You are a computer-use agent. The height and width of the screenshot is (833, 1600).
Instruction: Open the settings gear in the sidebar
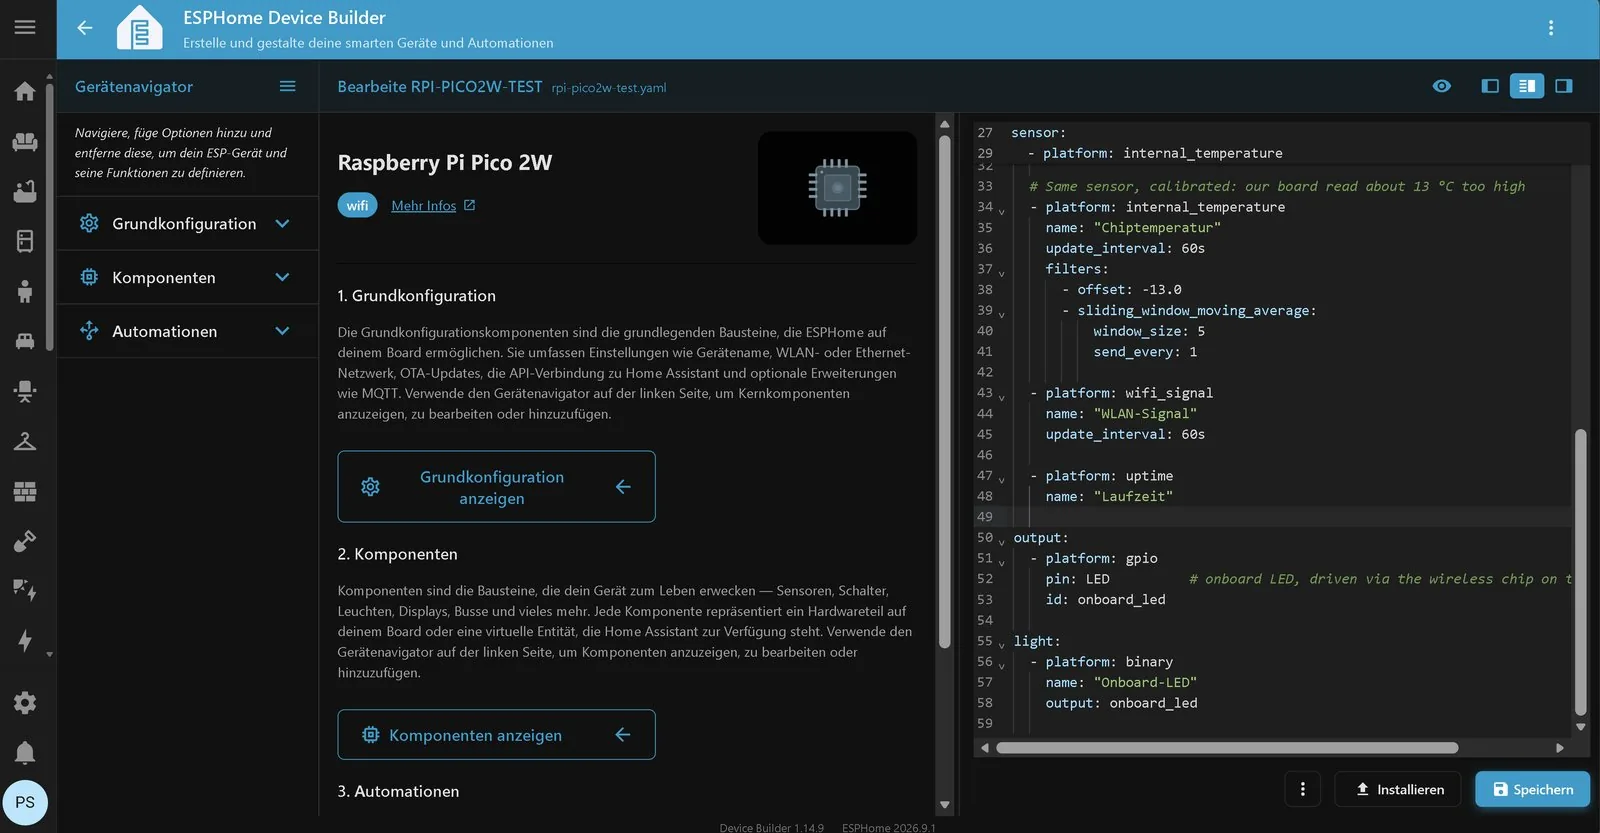tap(25, 703)
